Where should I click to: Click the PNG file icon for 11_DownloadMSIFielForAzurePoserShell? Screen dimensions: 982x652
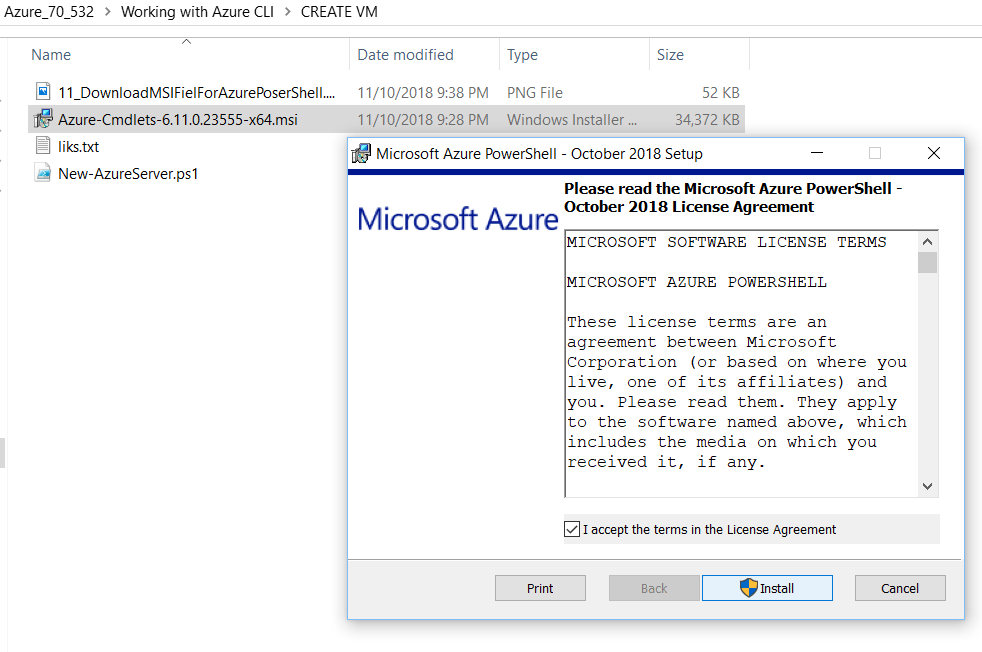pyautogui.click(x=41, y=92)
